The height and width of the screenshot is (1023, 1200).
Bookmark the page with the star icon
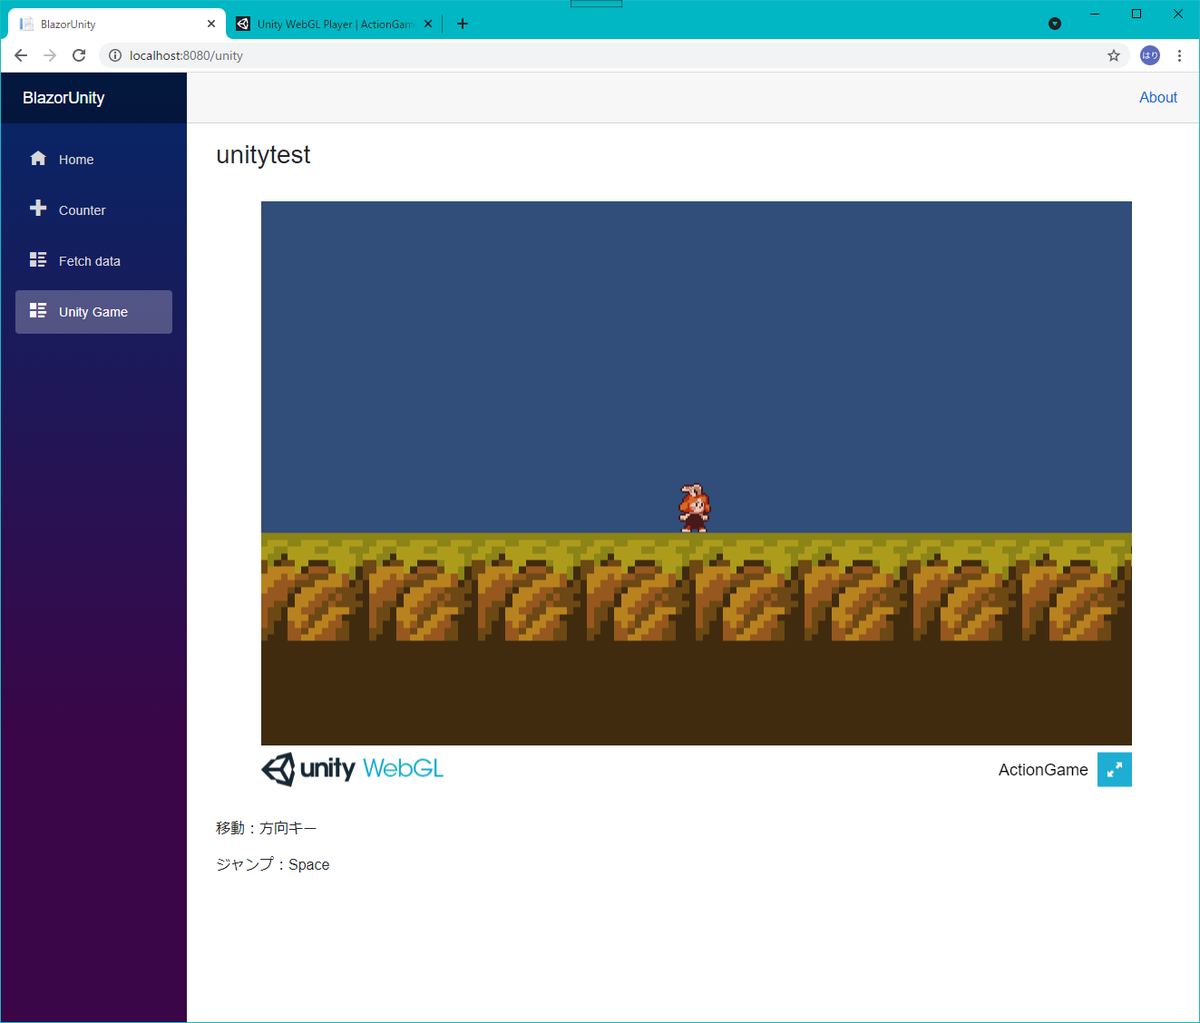(1113, 55)
